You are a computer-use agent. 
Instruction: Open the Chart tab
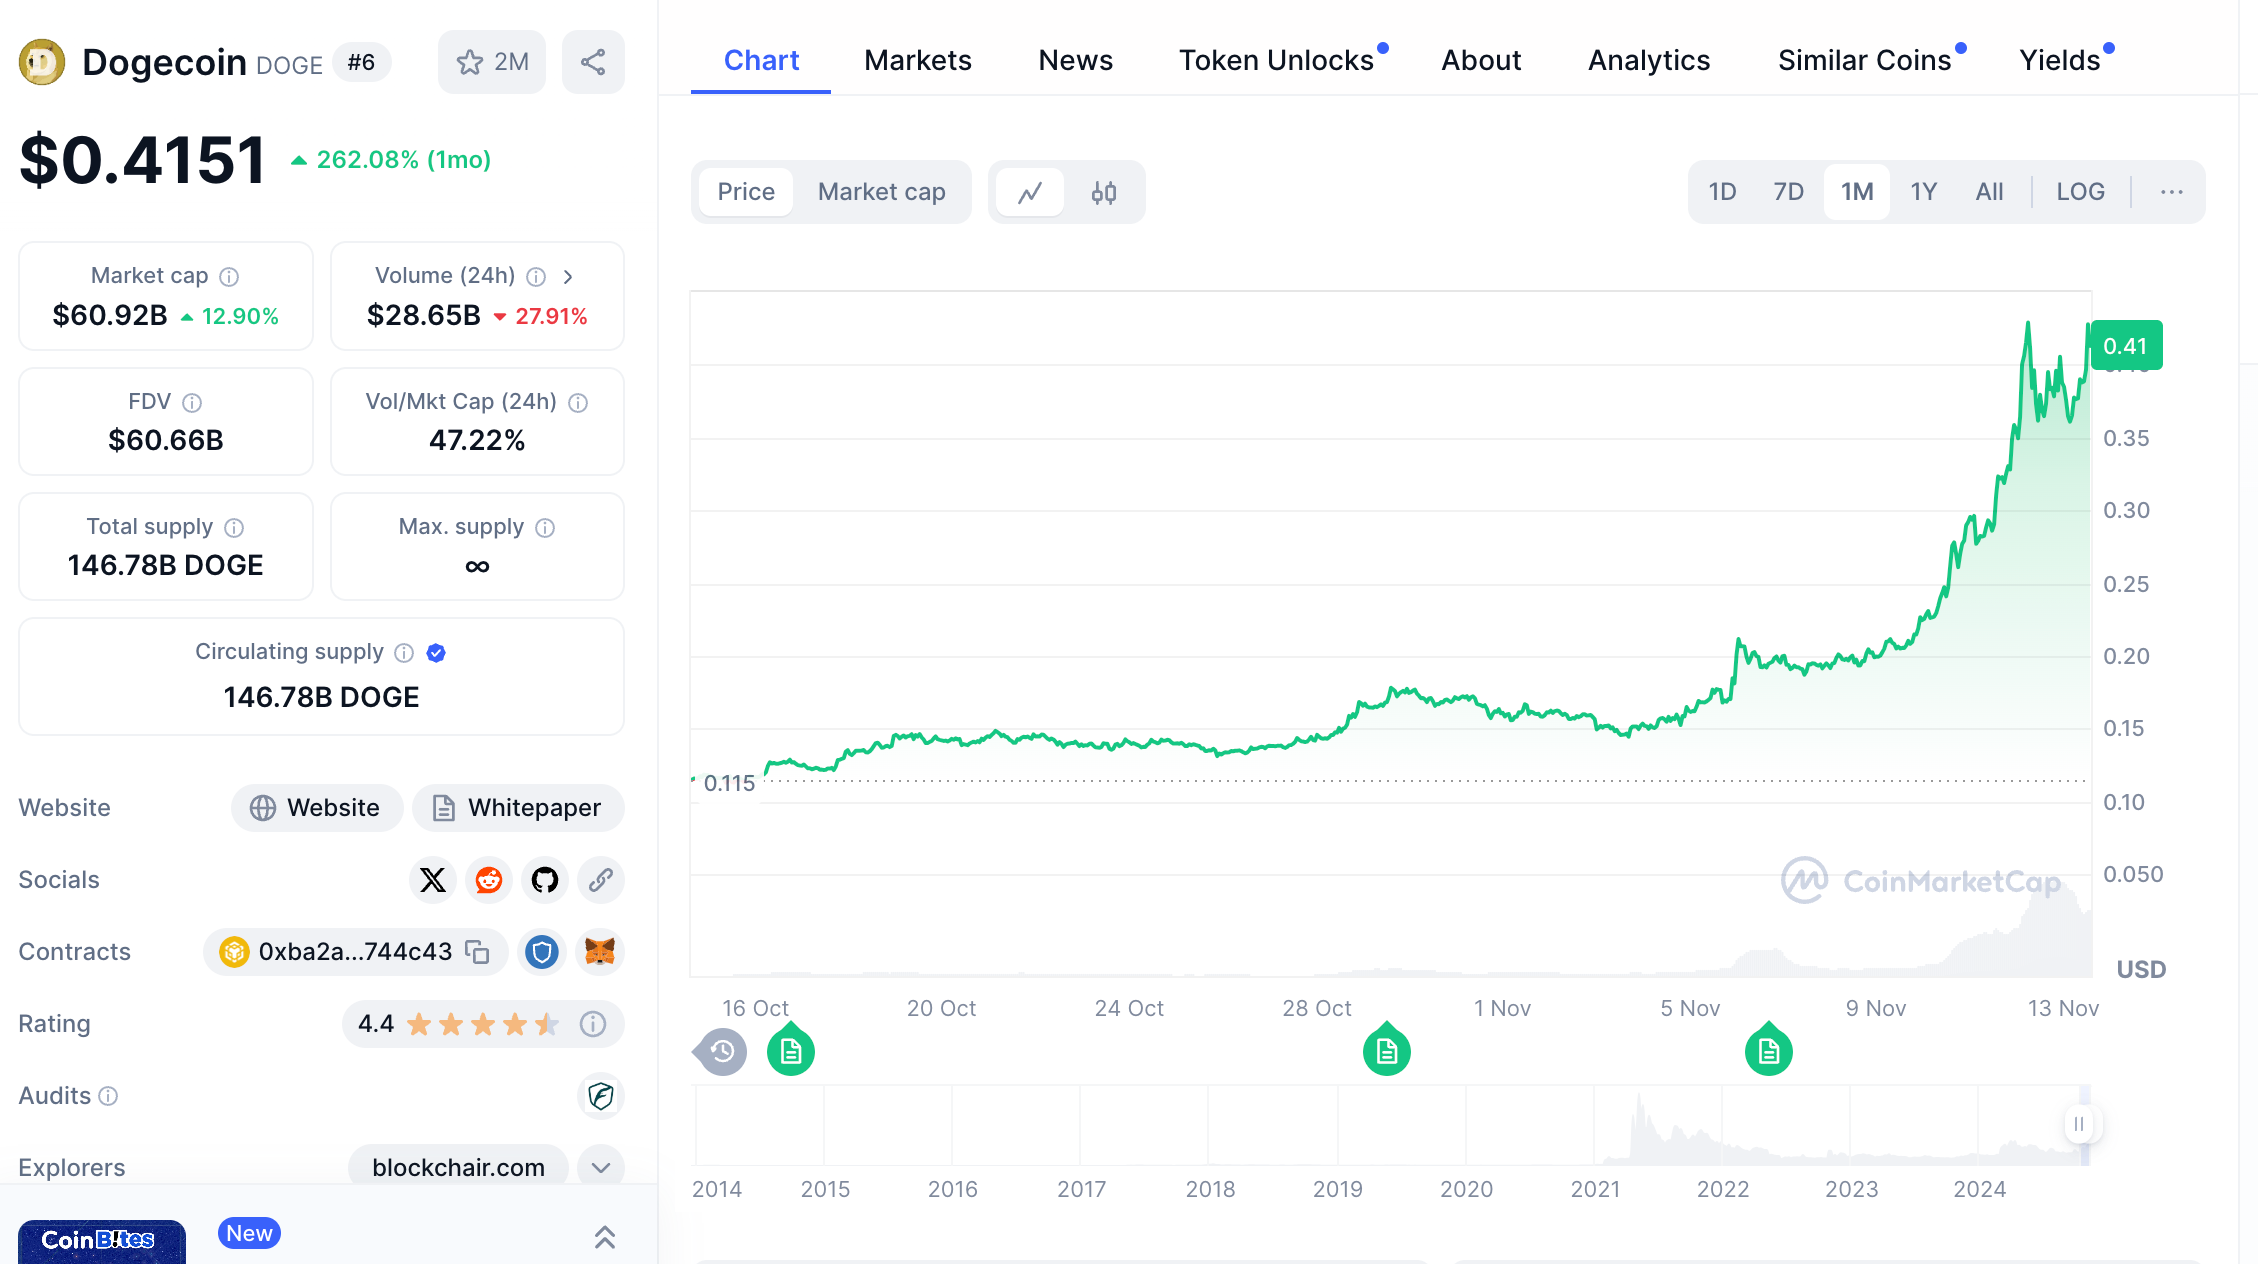pos(761,61)
